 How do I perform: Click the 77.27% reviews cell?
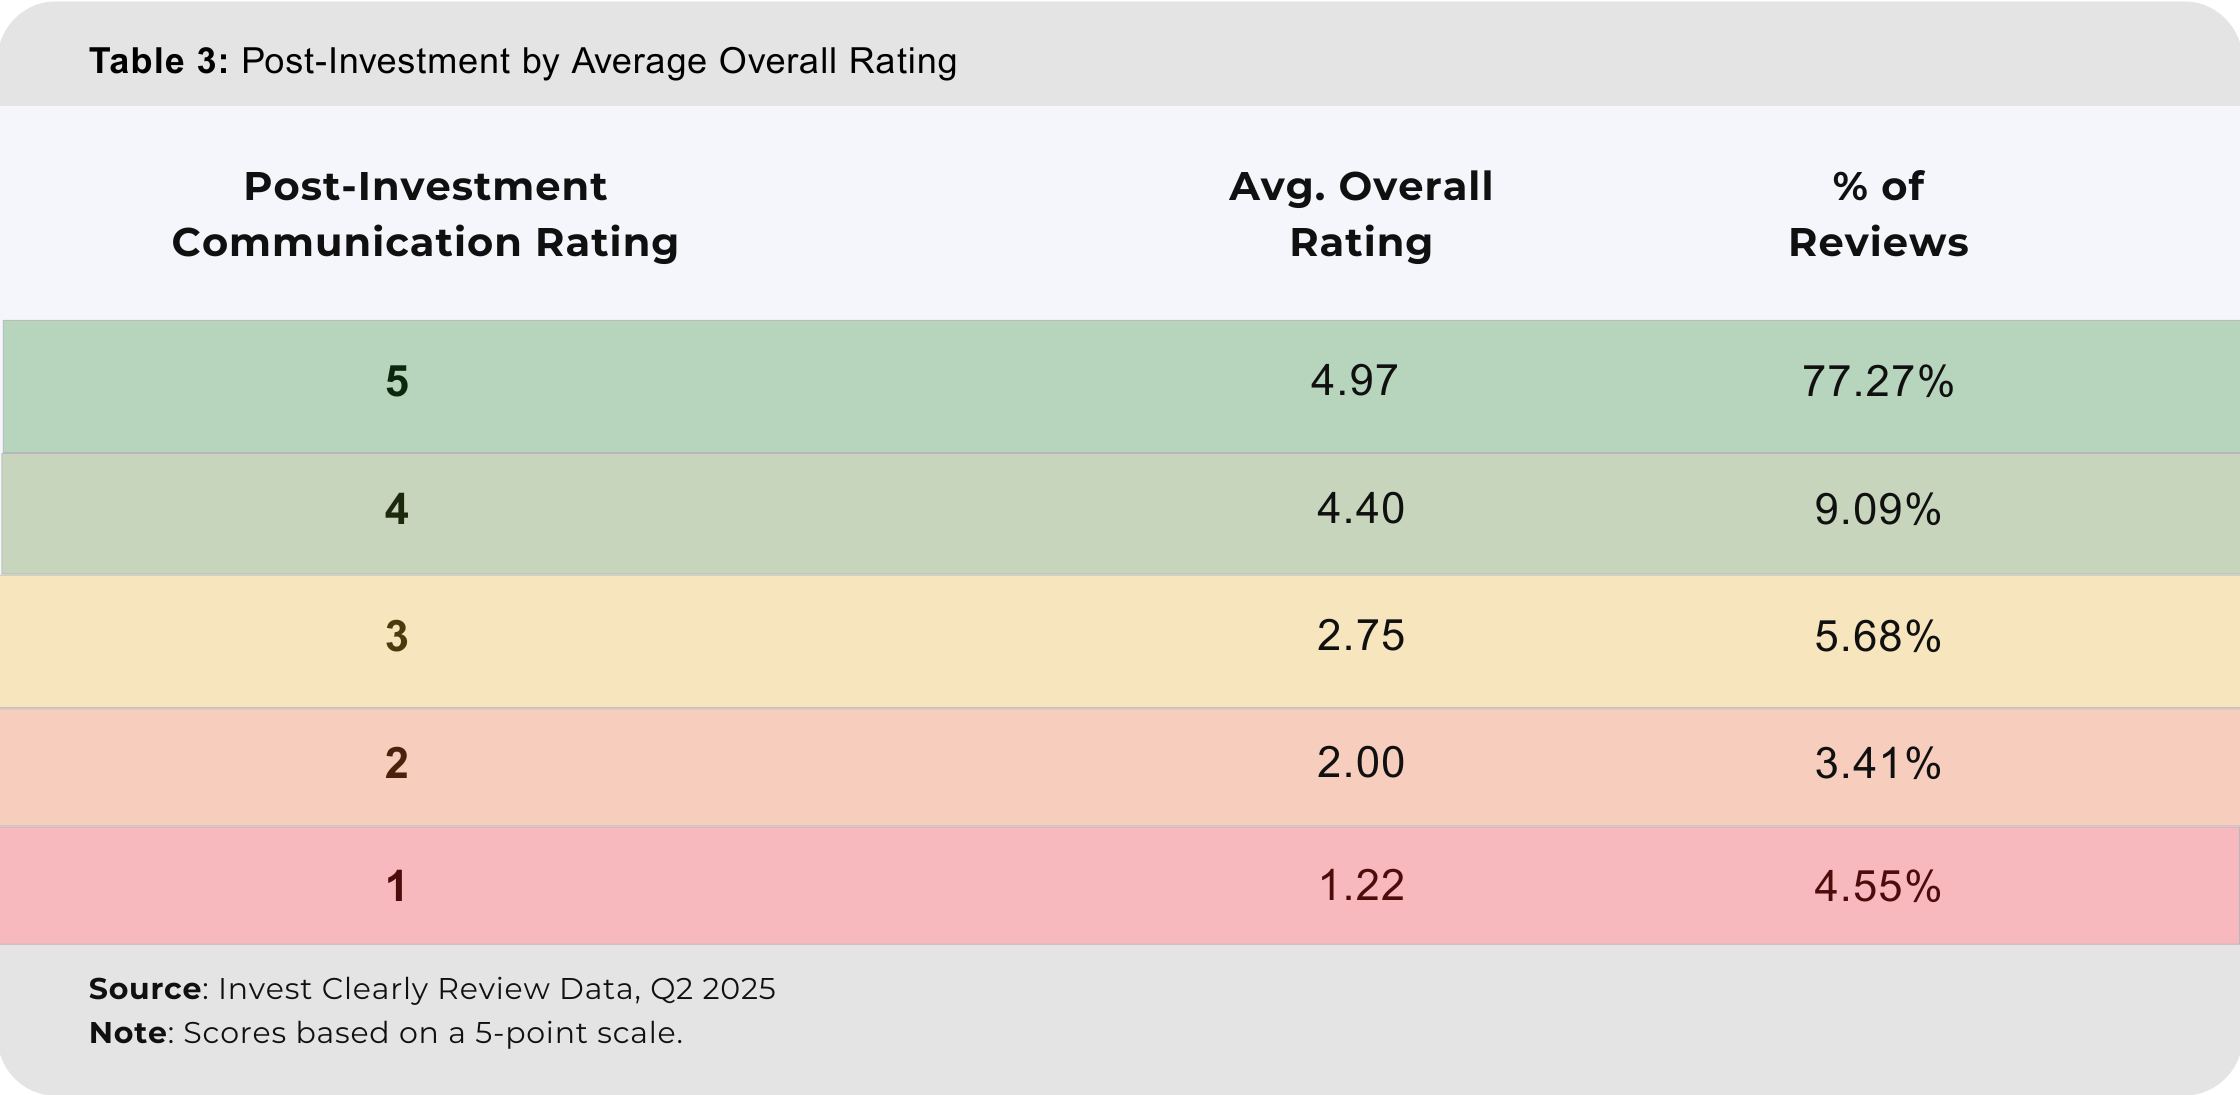click(1877, 382)
